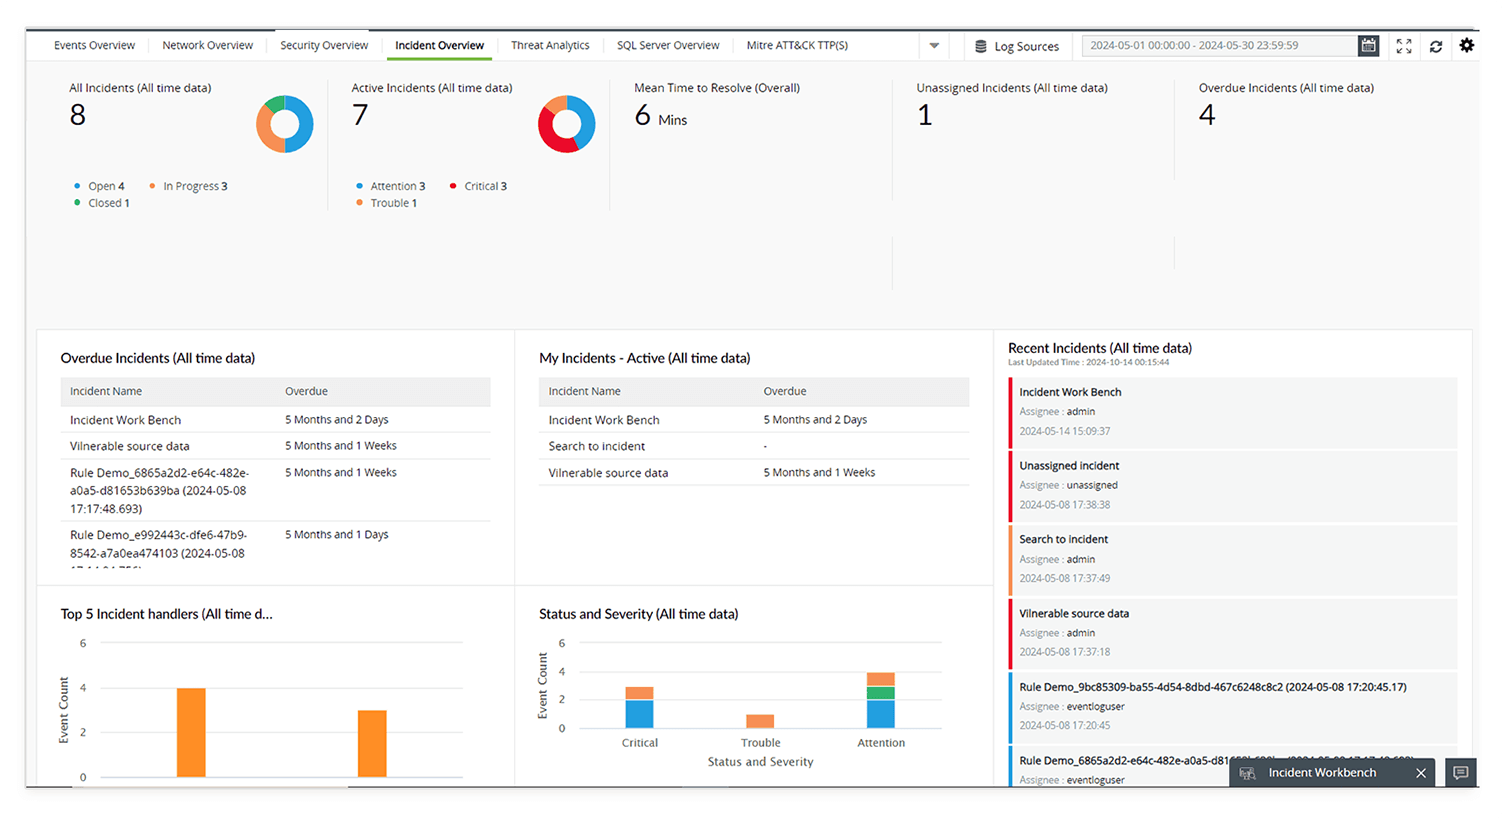1503x820 pixels.
Task: Switch to the Events Overview tab
Action: pos(94,45)
